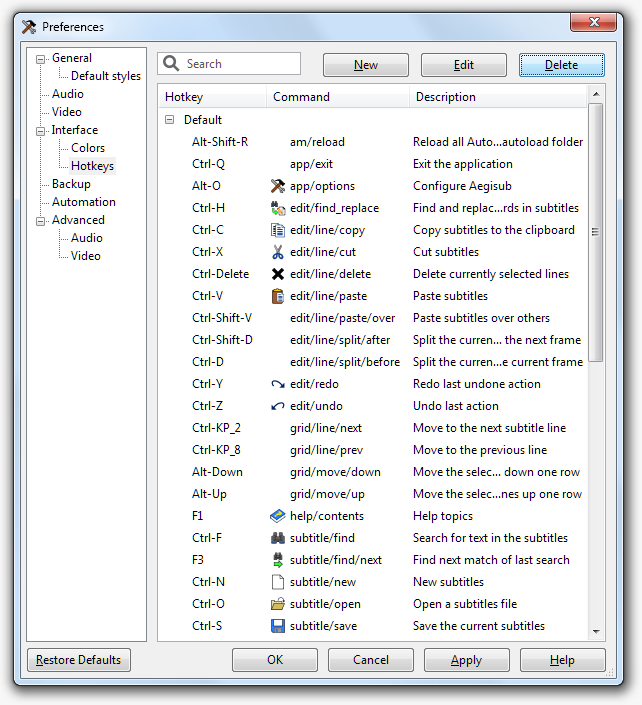Click the scissors icon for edit/line/cut
Image resolution: width=642 pixels, height=705 pixels.
click(278, 252)
